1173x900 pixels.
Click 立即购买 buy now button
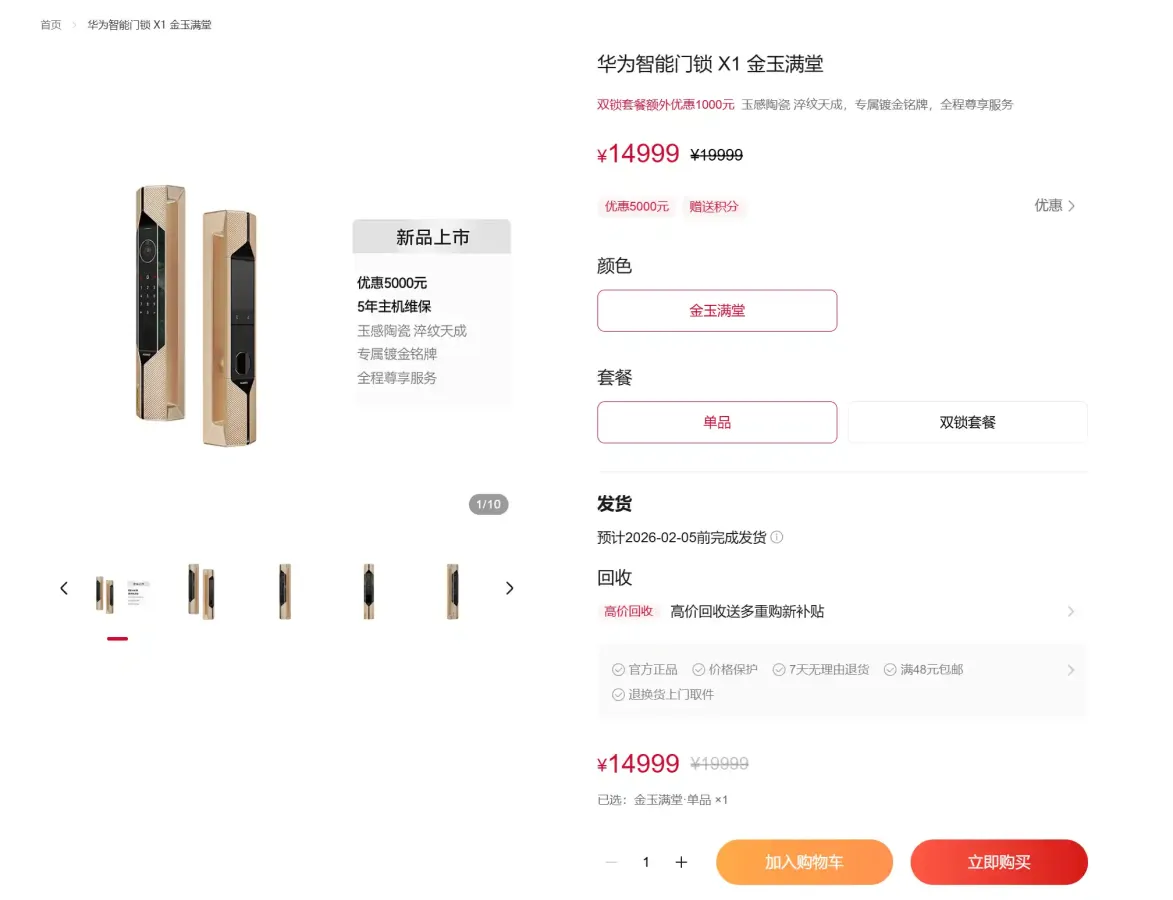click(999, 862)
